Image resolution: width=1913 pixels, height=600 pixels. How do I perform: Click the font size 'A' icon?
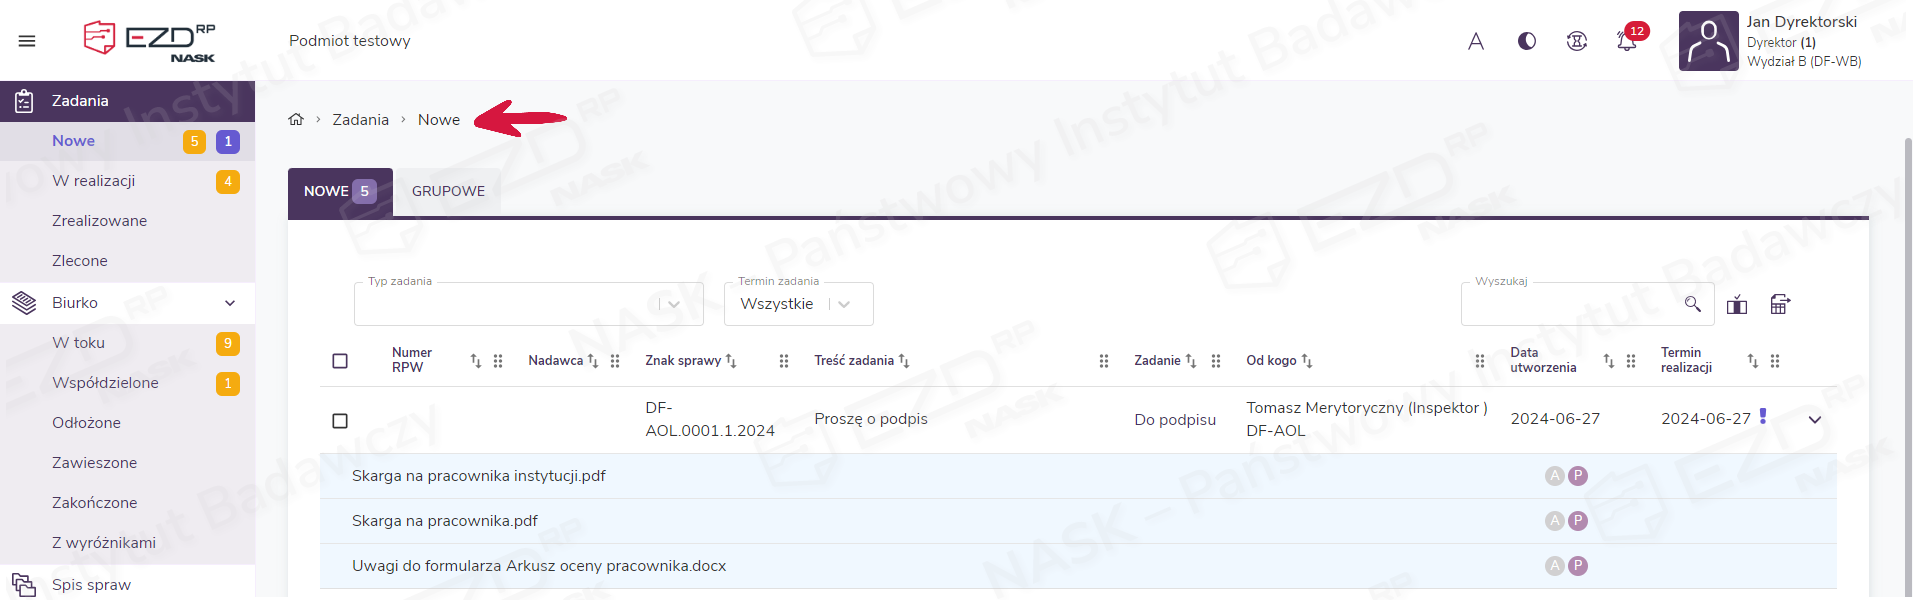click(1475, 41)
